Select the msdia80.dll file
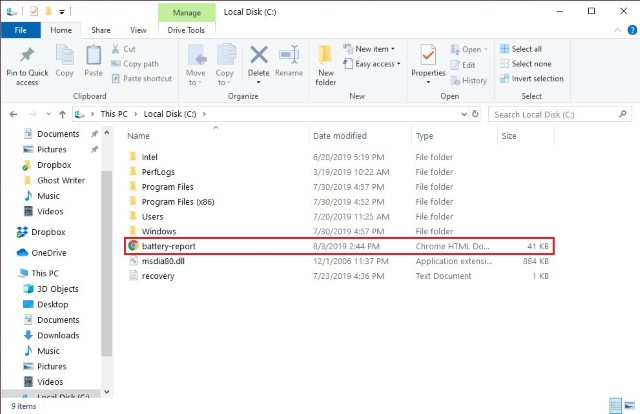 coord(338,261)
